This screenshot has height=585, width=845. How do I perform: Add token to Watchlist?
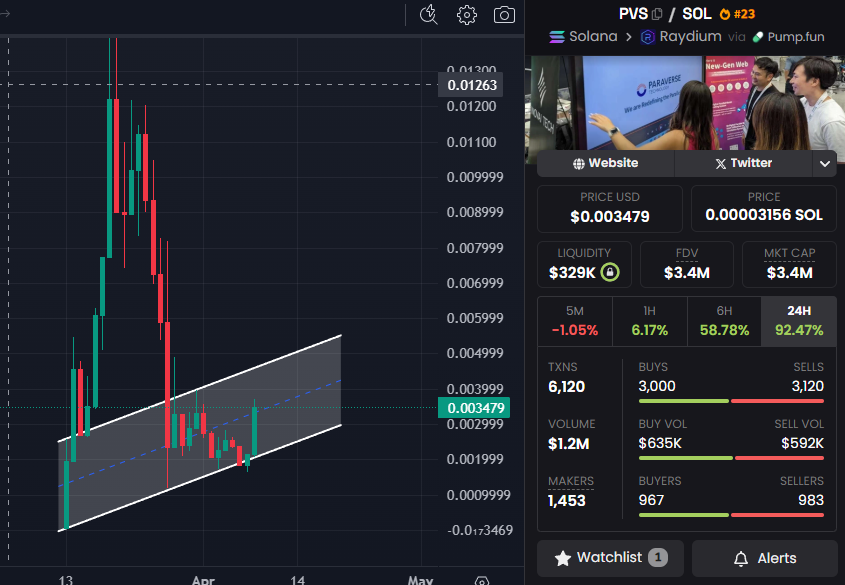point(610,558)
